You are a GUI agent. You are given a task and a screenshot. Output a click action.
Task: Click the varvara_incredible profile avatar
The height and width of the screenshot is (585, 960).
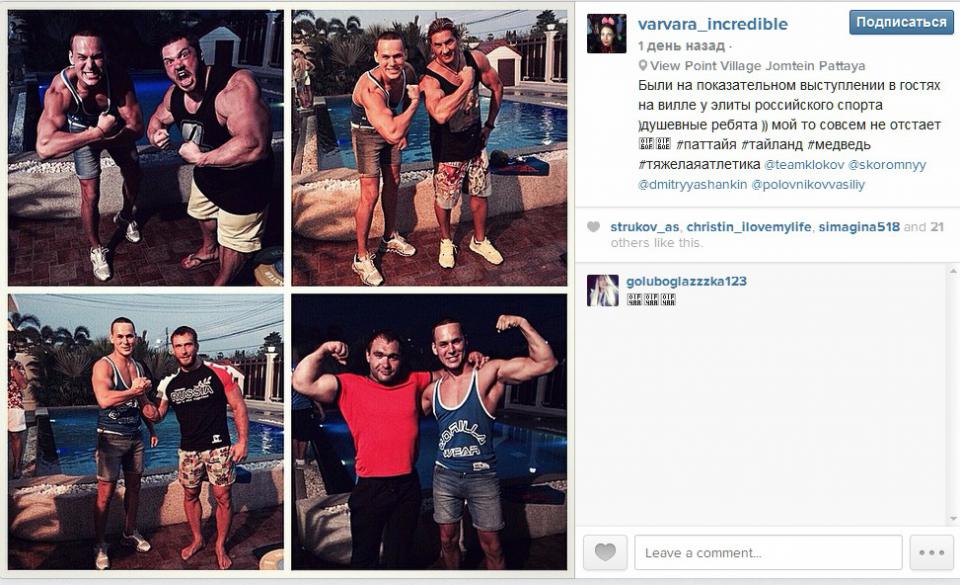coord(607,34)
